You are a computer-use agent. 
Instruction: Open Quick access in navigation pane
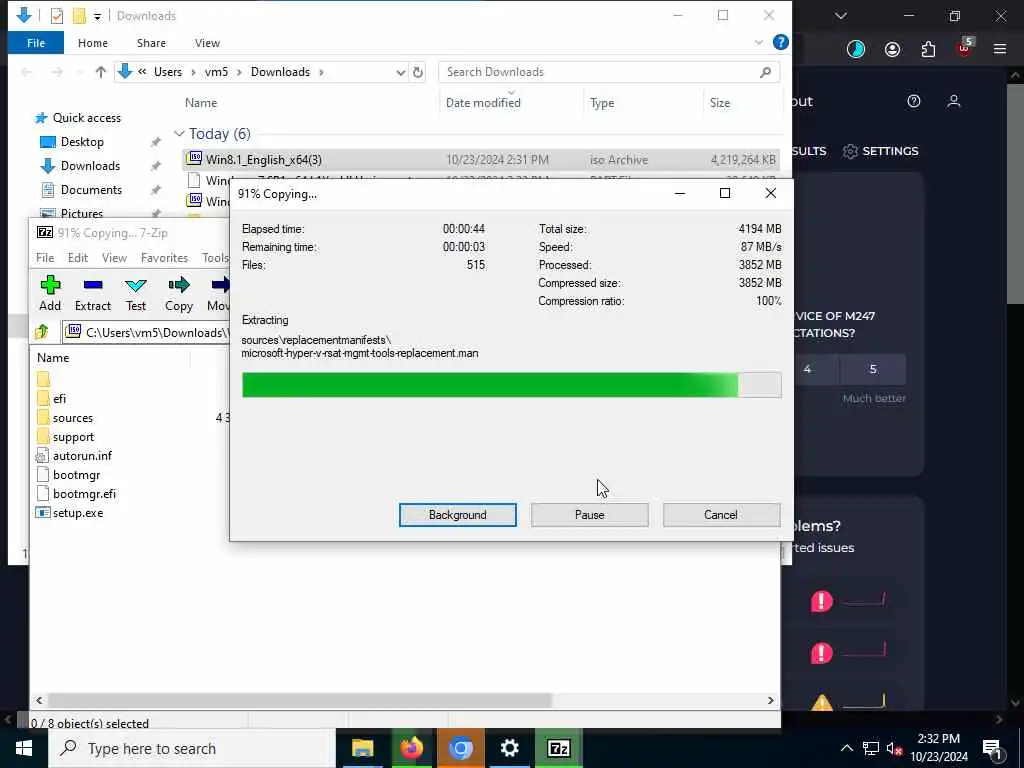click(86, 118)
